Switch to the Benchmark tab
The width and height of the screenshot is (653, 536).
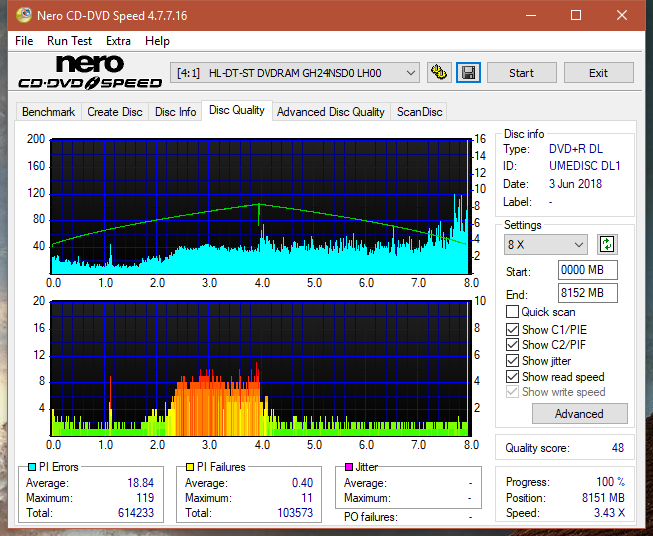48,112
